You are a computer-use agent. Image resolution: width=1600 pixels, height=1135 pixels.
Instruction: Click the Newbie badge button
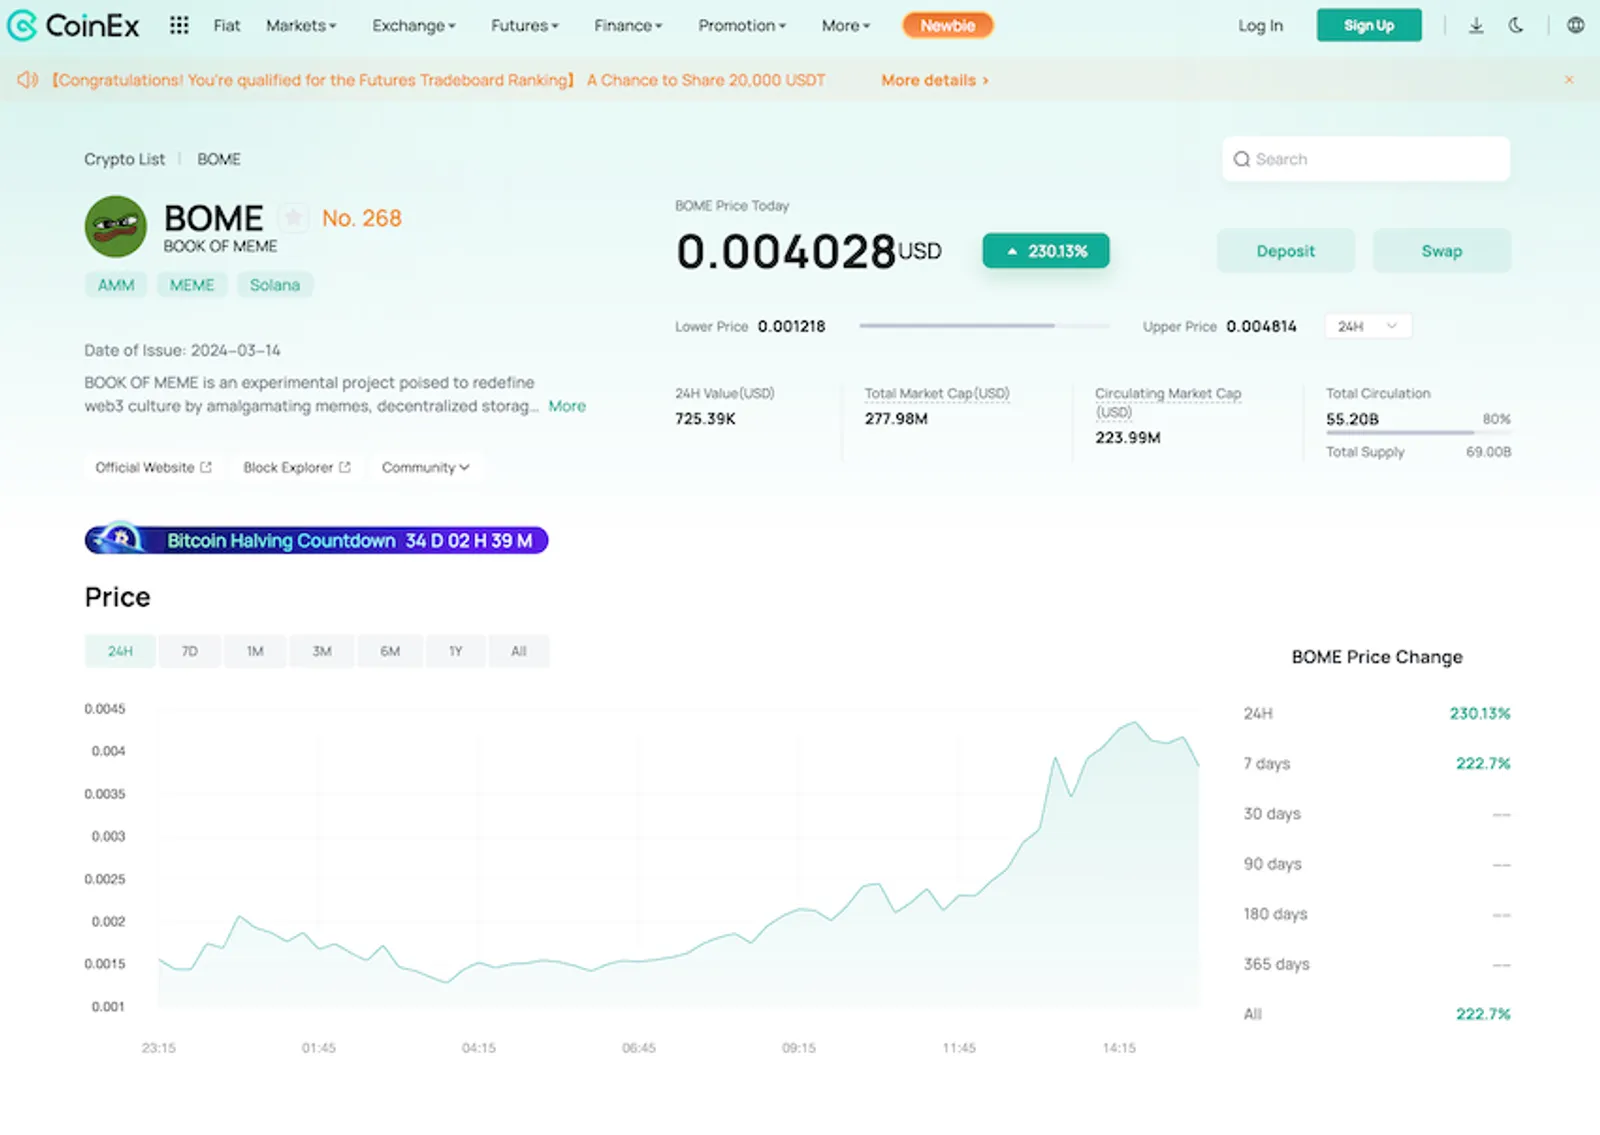(x=948, y=26)
